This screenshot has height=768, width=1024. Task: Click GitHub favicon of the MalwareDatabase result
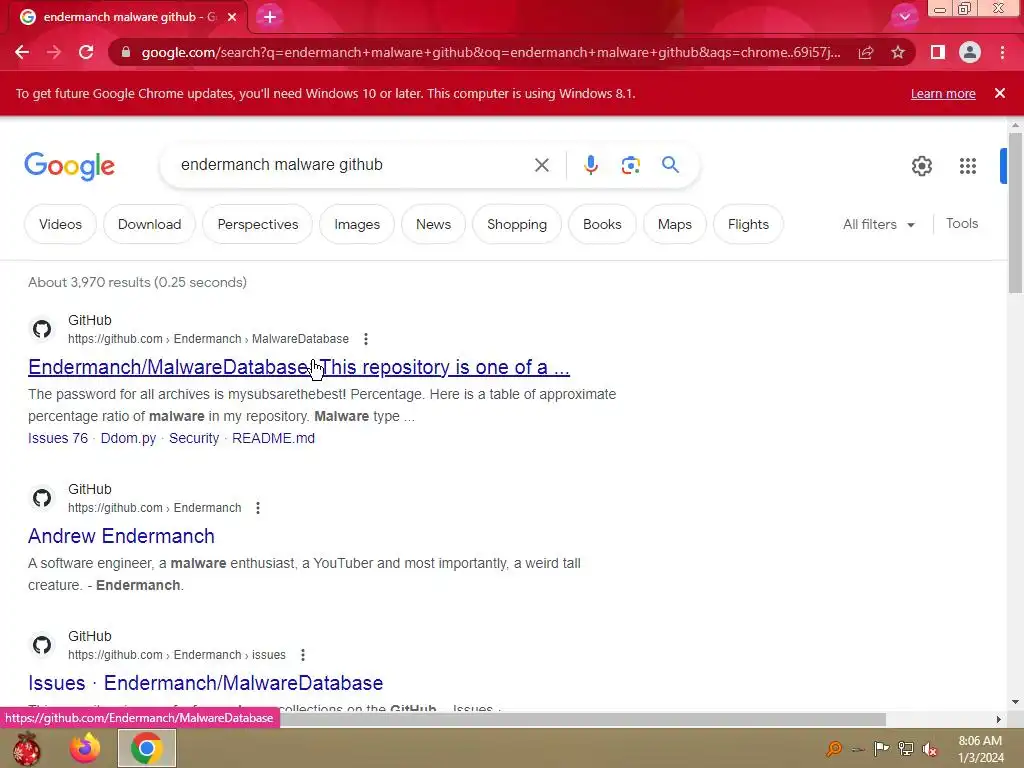42,328
